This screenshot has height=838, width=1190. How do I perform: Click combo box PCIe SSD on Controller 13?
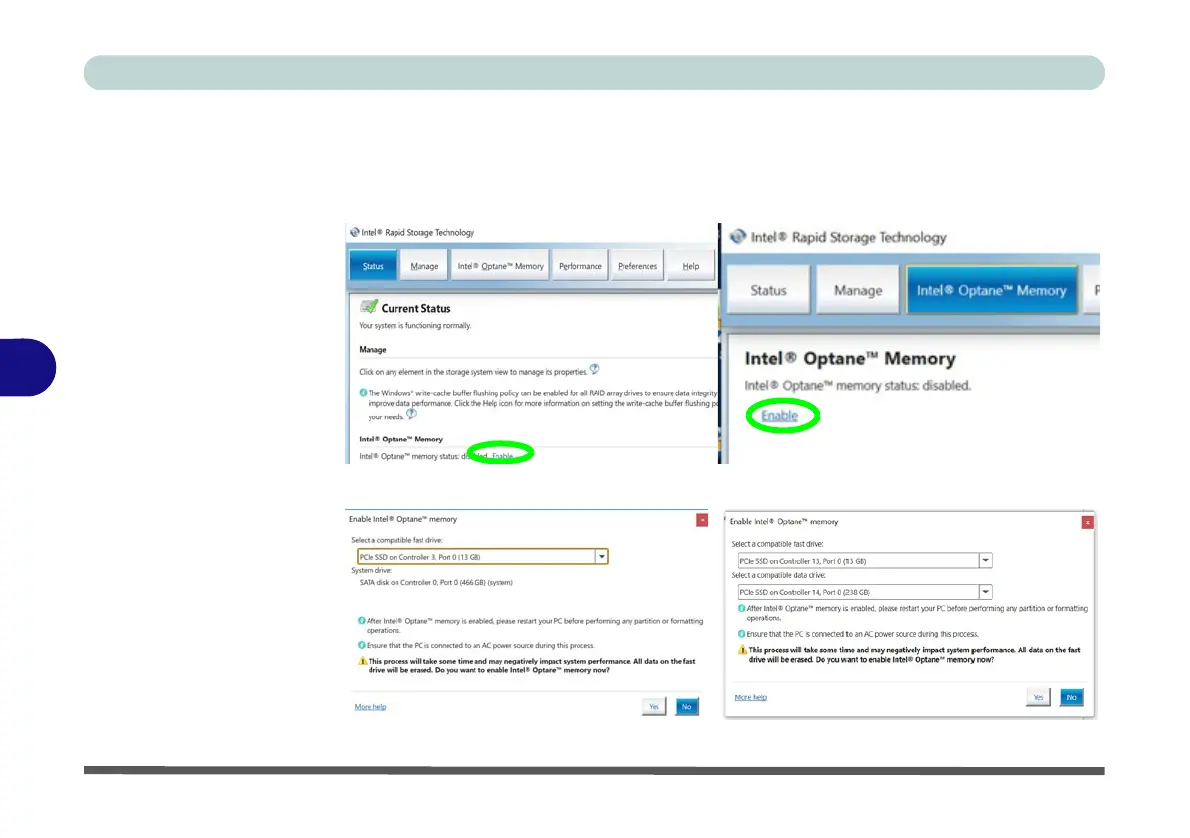[864, 560]
